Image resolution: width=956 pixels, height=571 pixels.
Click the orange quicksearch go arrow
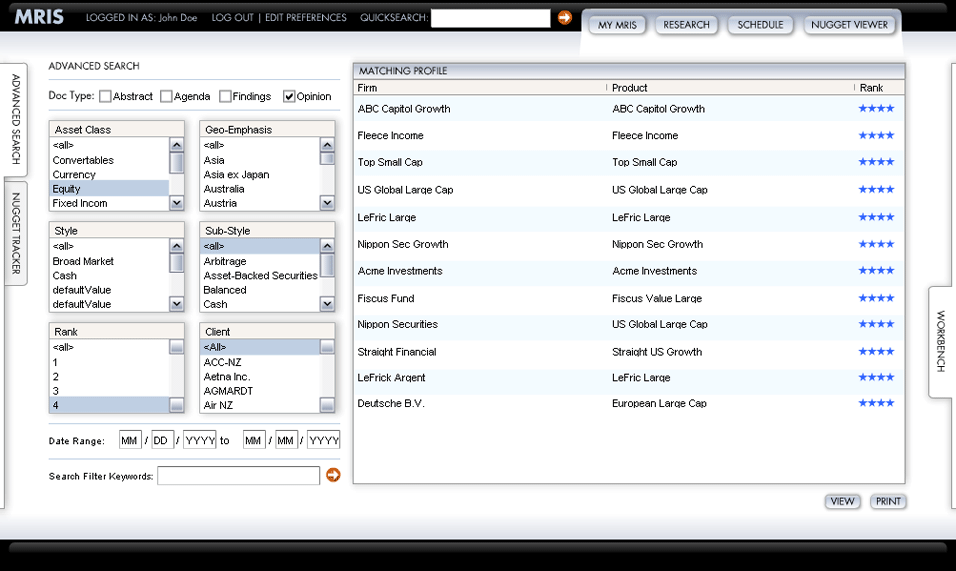(x=565, y=18)
